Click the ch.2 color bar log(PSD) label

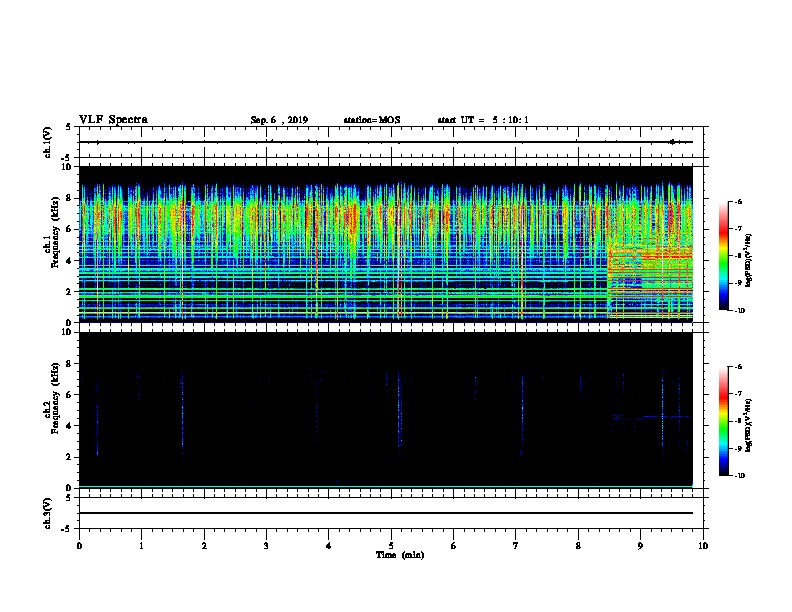click(x=748, y=425)
